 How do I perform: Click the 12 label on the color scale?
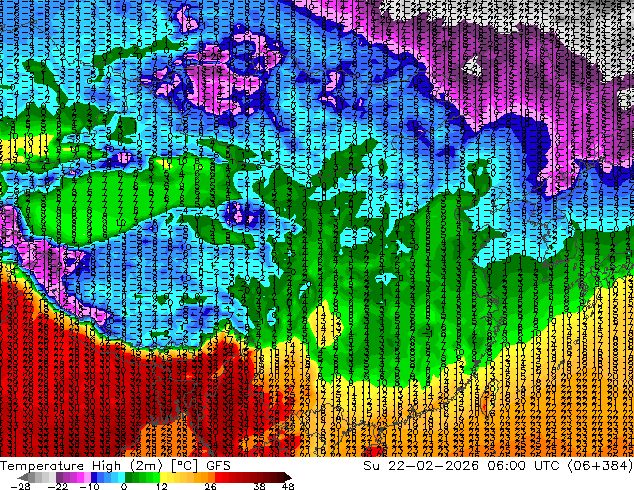pos(162,486)
